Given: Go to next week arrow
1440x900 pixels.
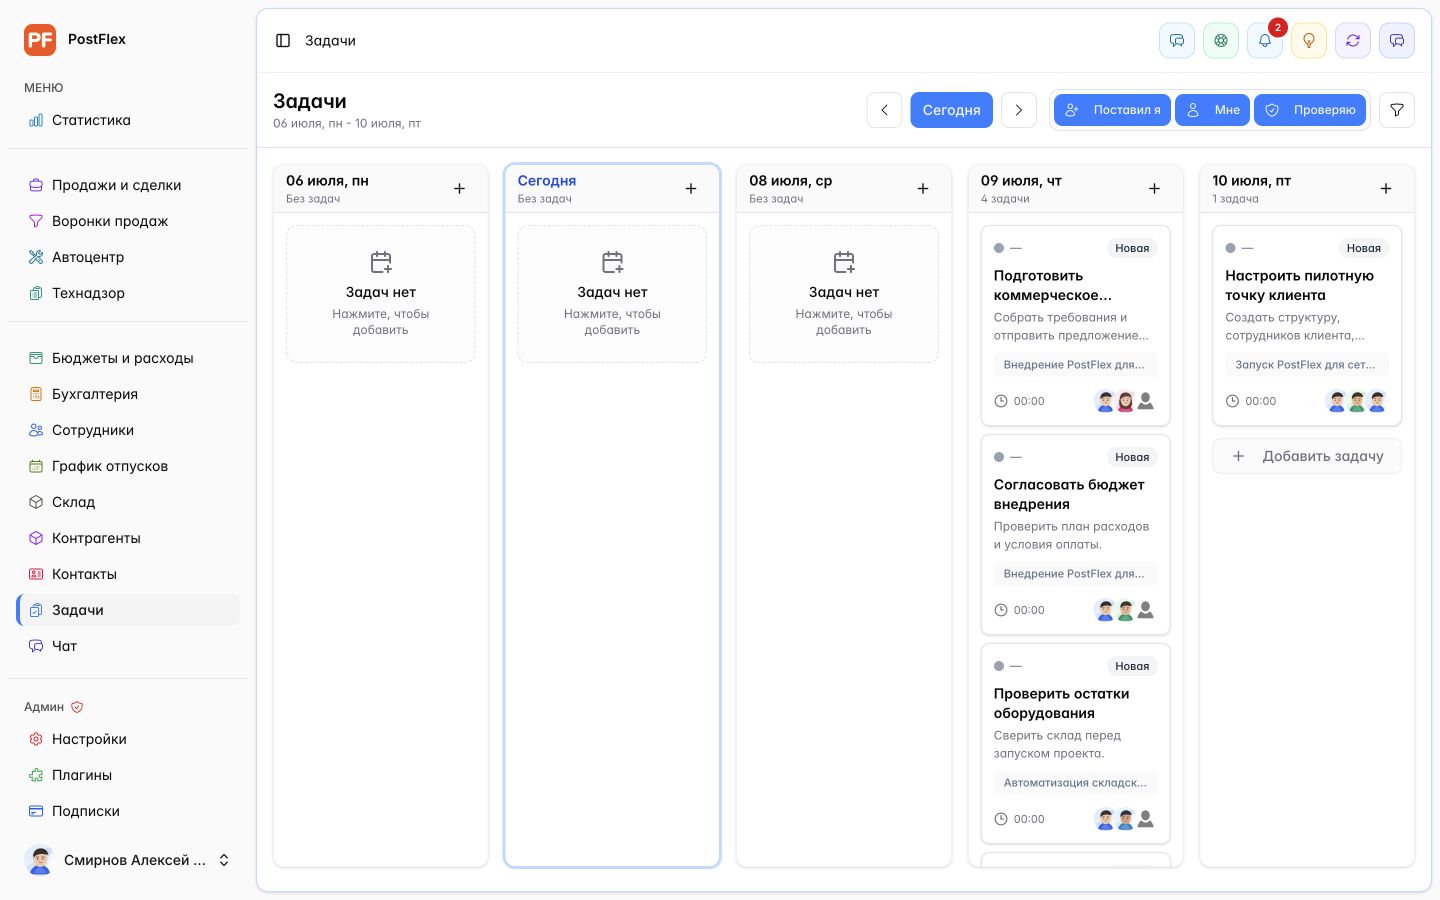Looking at the screenshot, I should (x=1019, y=110).
